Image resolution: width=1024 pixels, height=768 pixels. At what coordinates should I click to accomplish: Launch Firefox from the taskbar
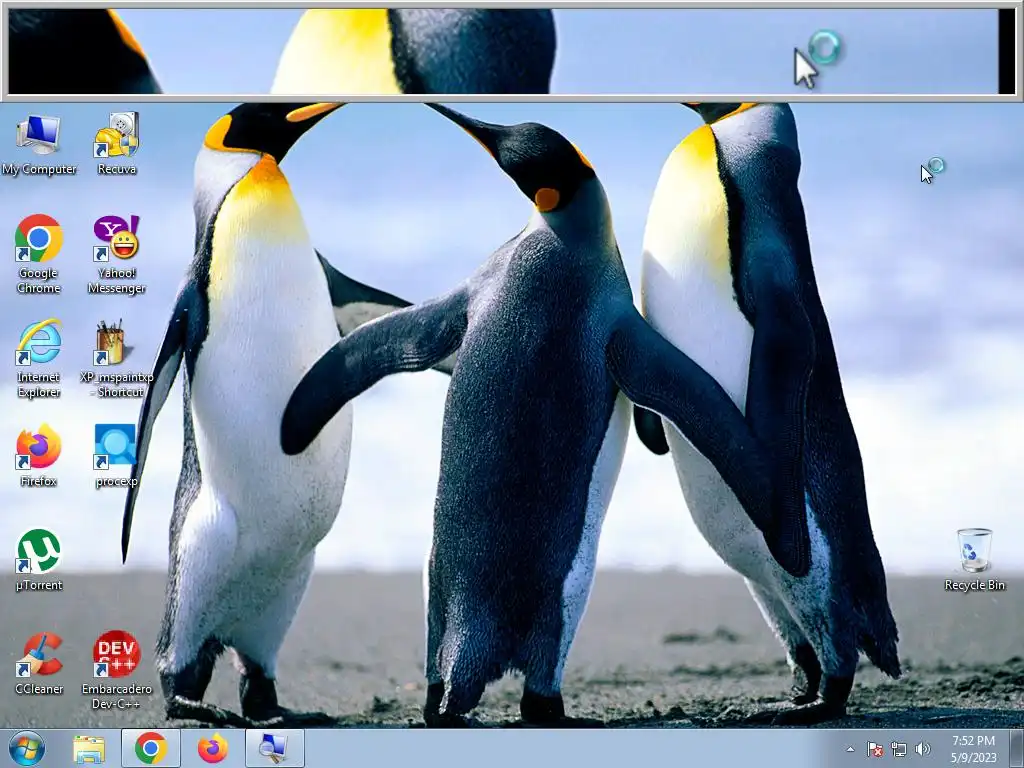(x=212, y=748)
